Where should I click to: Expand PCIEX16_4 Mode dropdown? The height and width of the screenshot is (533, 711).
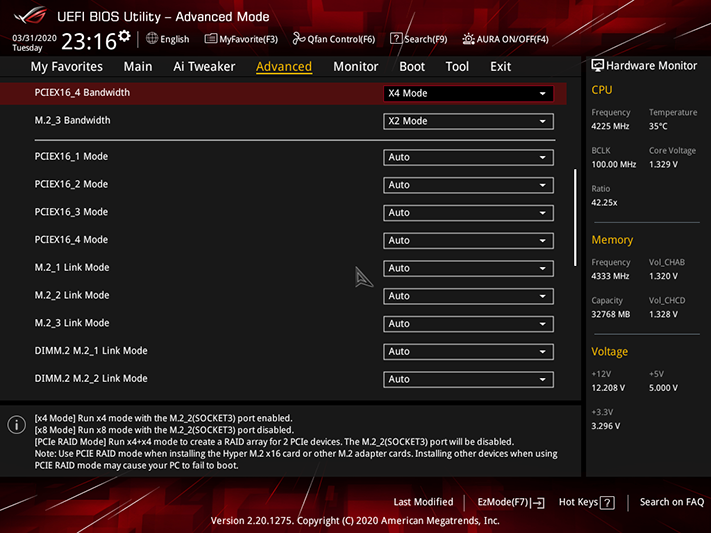coord(468,240)
